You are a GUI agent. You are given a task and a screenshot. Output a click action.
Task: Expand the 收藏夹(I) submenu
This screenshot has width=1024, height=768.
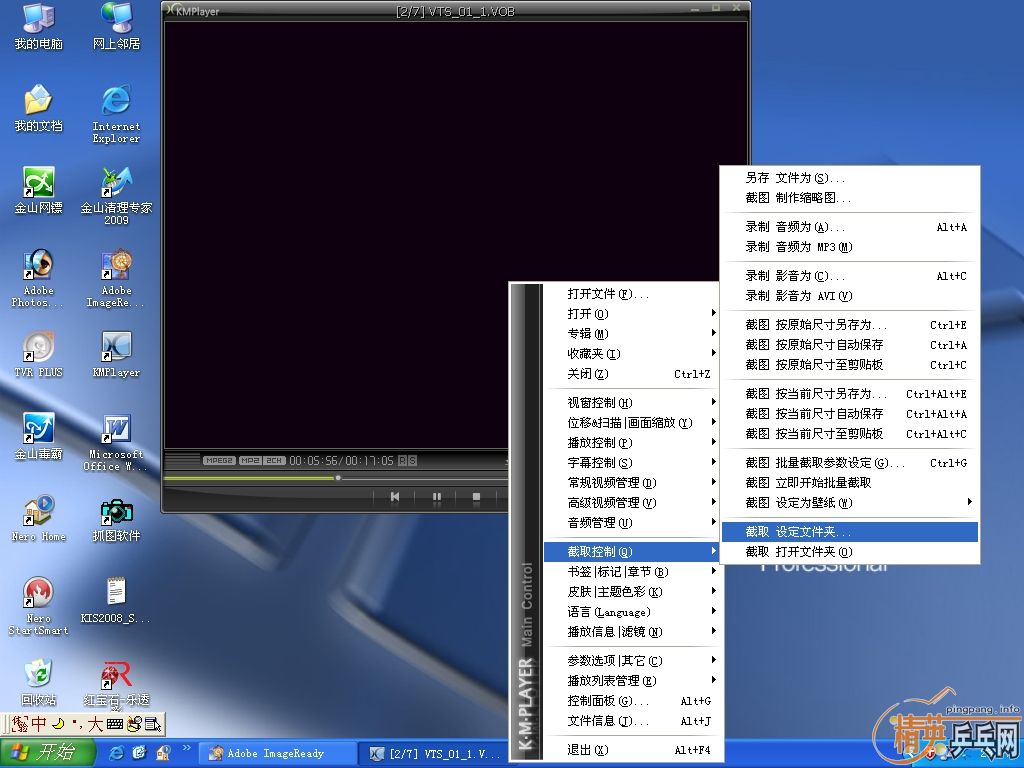pyautogui.click(x=631, y=354)
